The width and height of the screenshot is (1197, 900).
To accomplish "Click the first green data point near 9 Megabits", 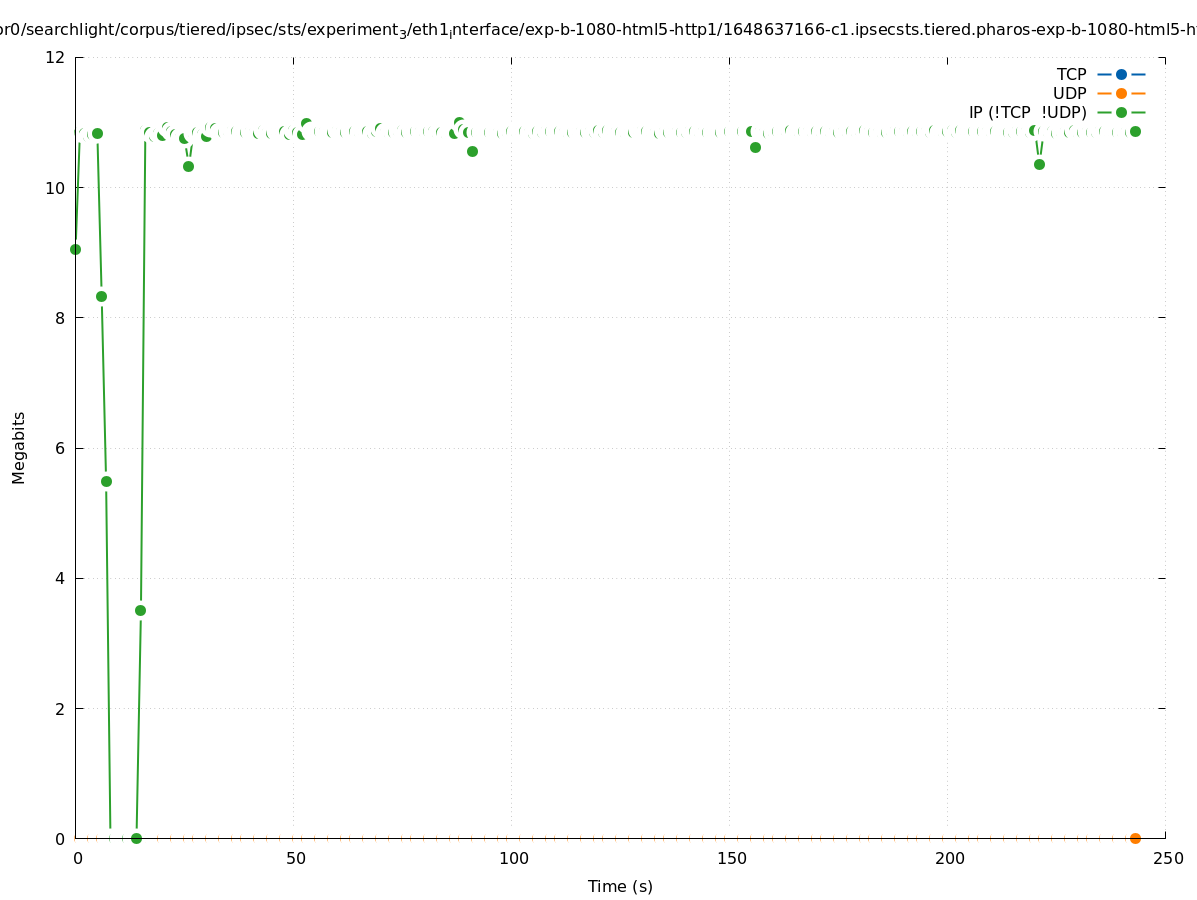I will tap(75, 249).
